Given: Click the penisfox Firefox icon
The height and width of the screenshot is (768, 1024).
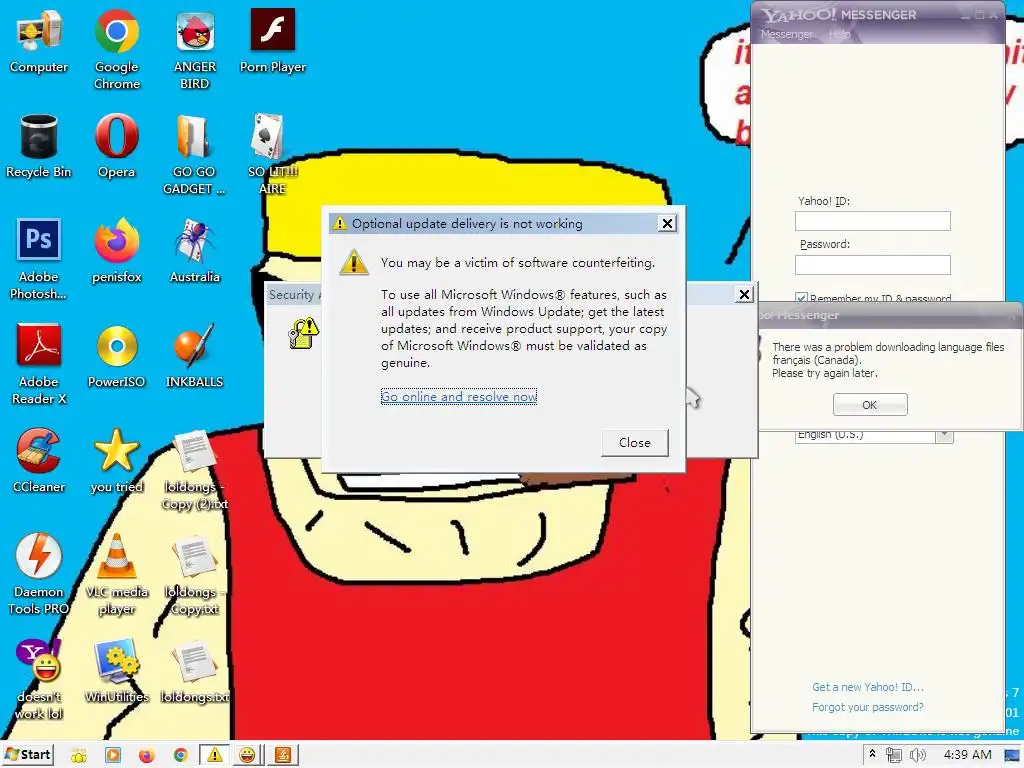Looking at the screenshot, I should [116, 251].
